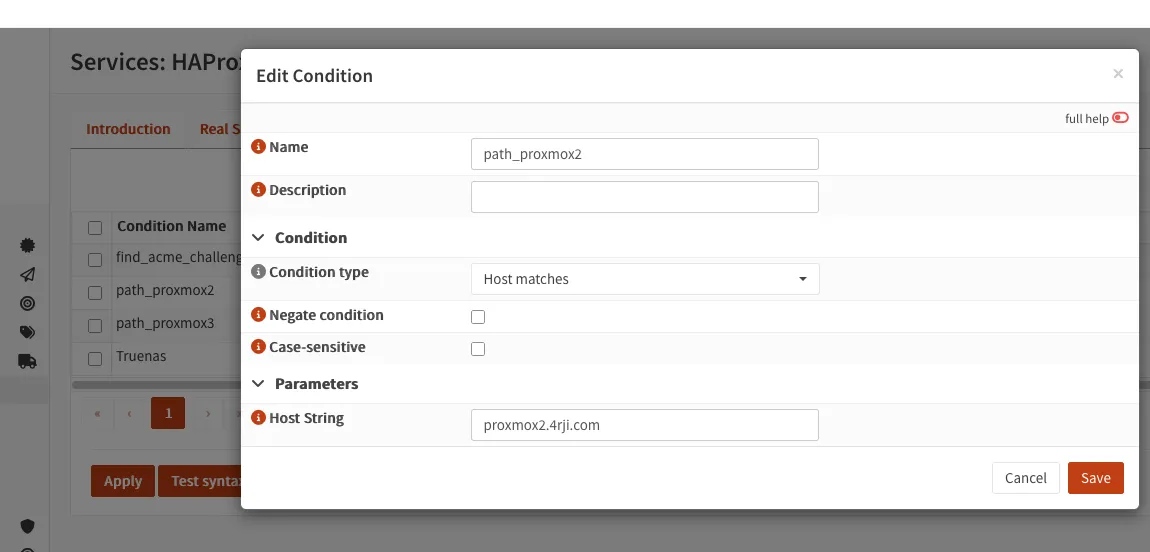Save the edited condition

(1095, 478)
